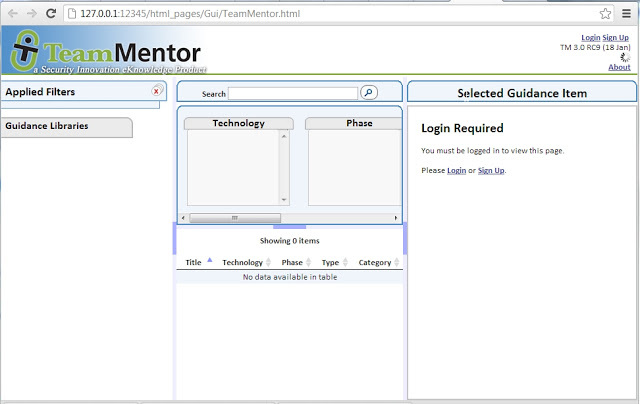Click the TeamMentor logo
Screen dimensions: 640x404
point(104,52)
